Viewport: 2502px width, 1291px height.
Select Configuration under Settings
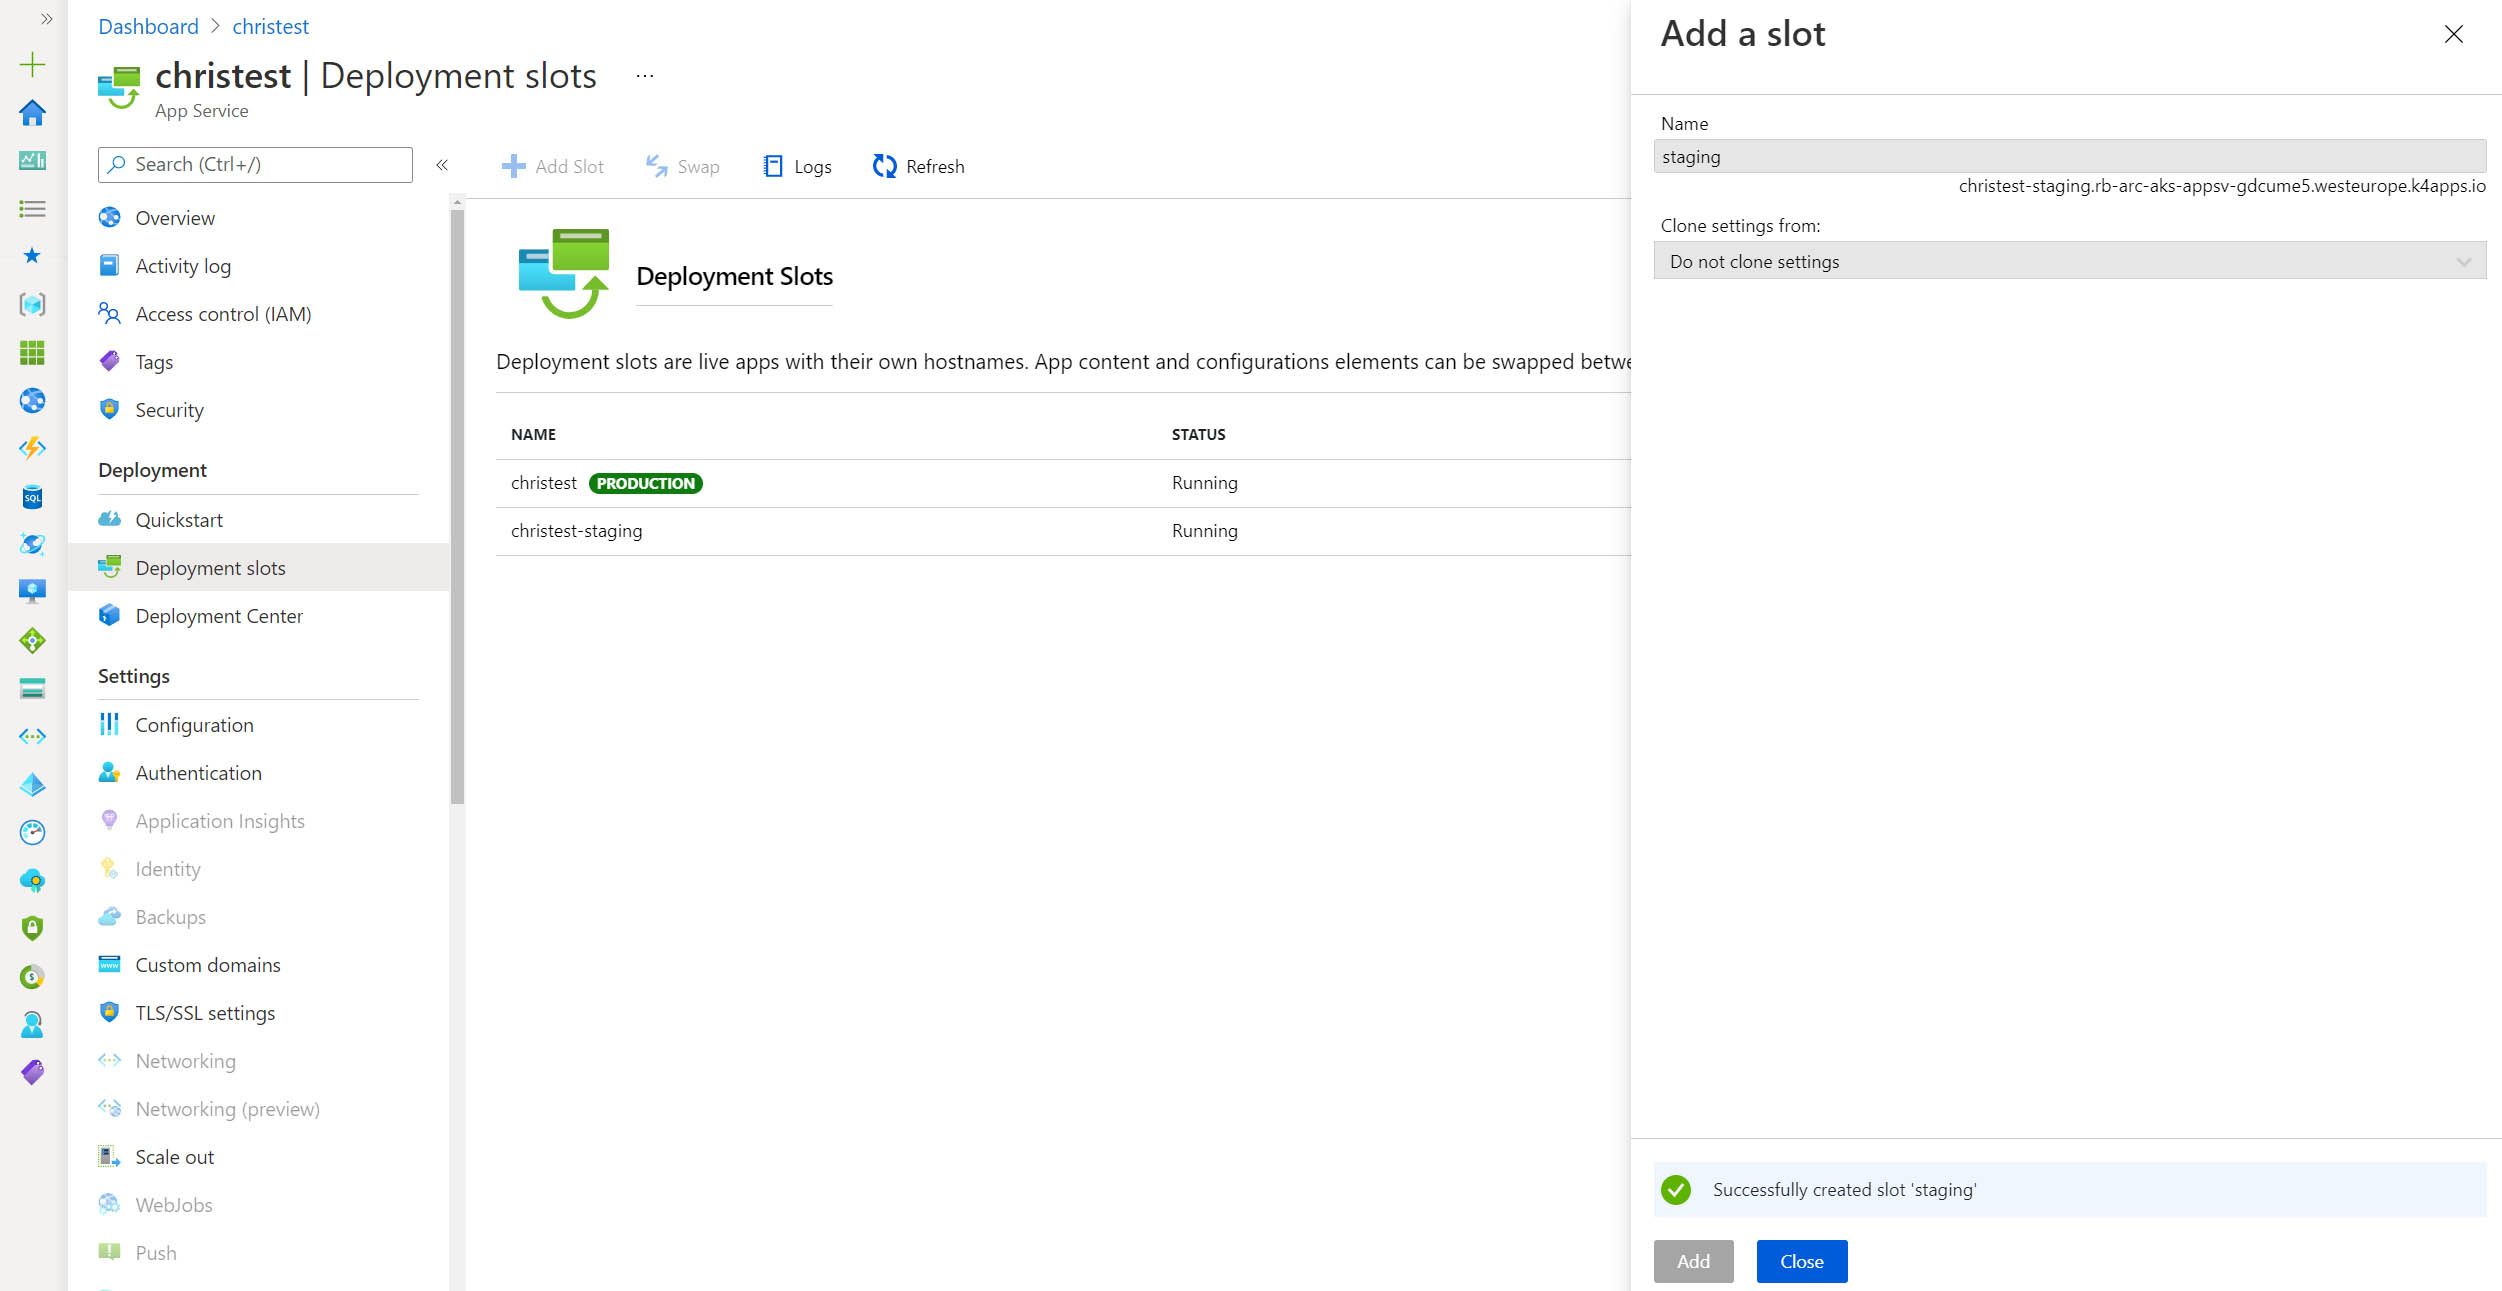coord(195,724)
